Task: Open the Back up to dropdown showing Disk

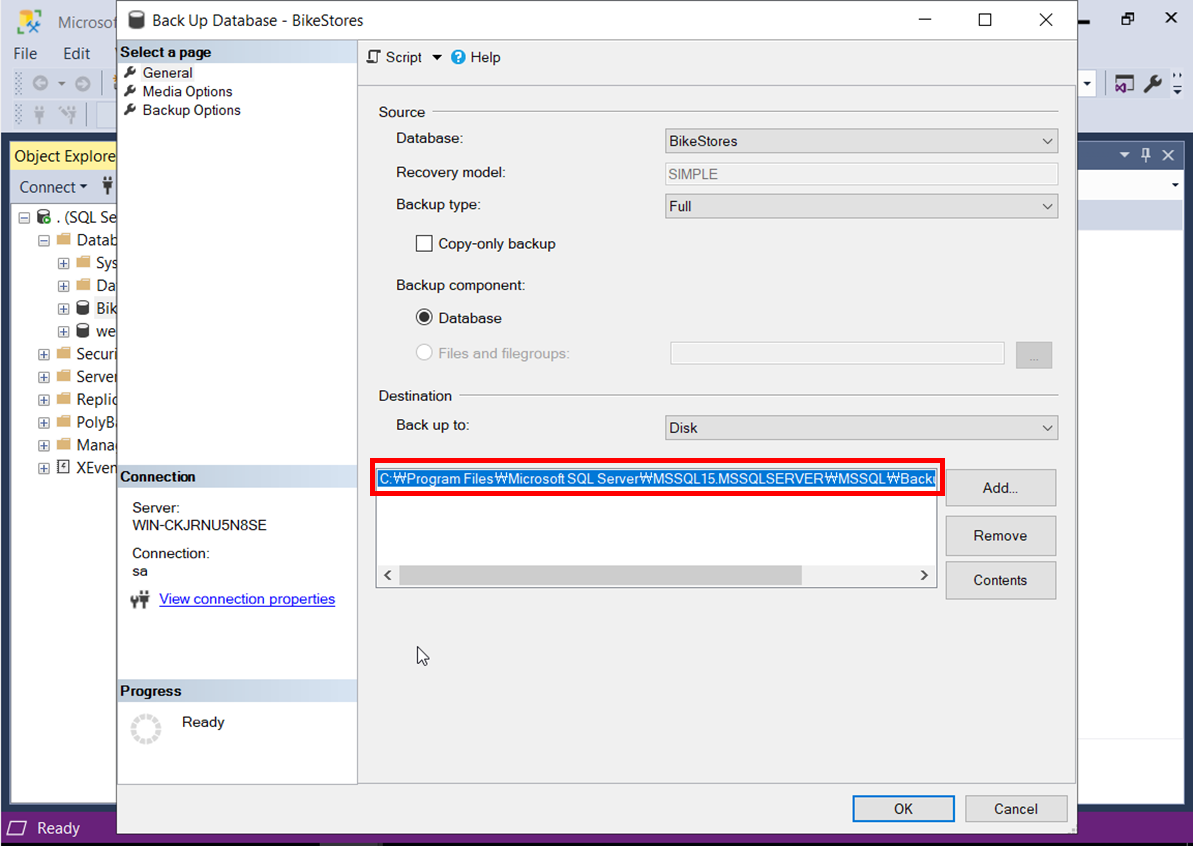Action: point(861,428)
